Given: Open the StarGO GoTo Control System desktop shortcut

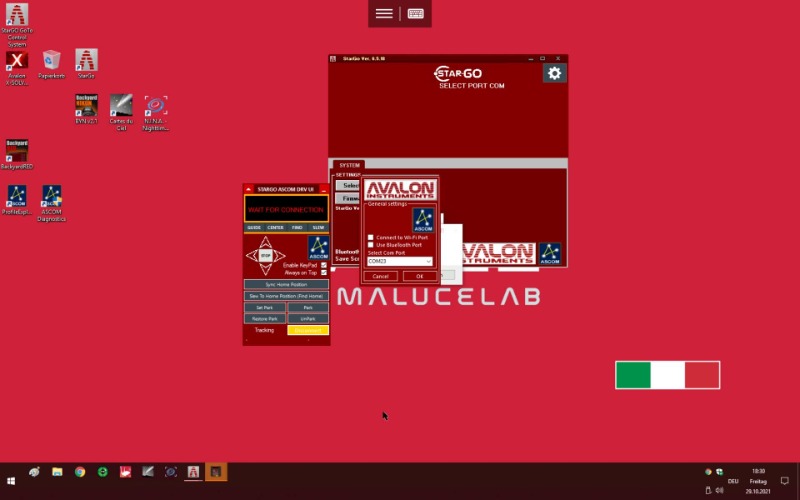Looking at the screenshot, I should coord(17,25).
